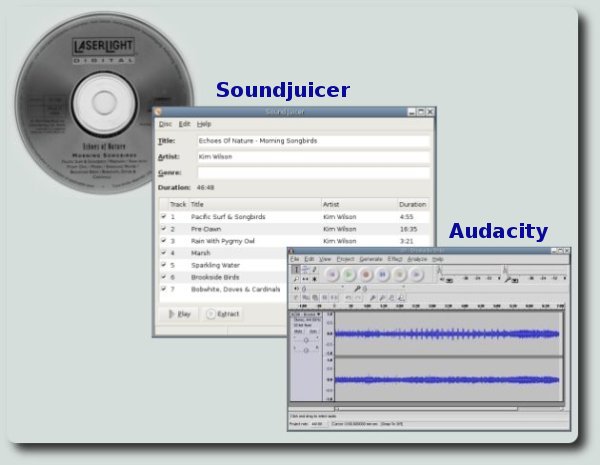Select the Envelope tool in Audacity
600x465 pixels.
pyautogui.click(x=305, y=269)
